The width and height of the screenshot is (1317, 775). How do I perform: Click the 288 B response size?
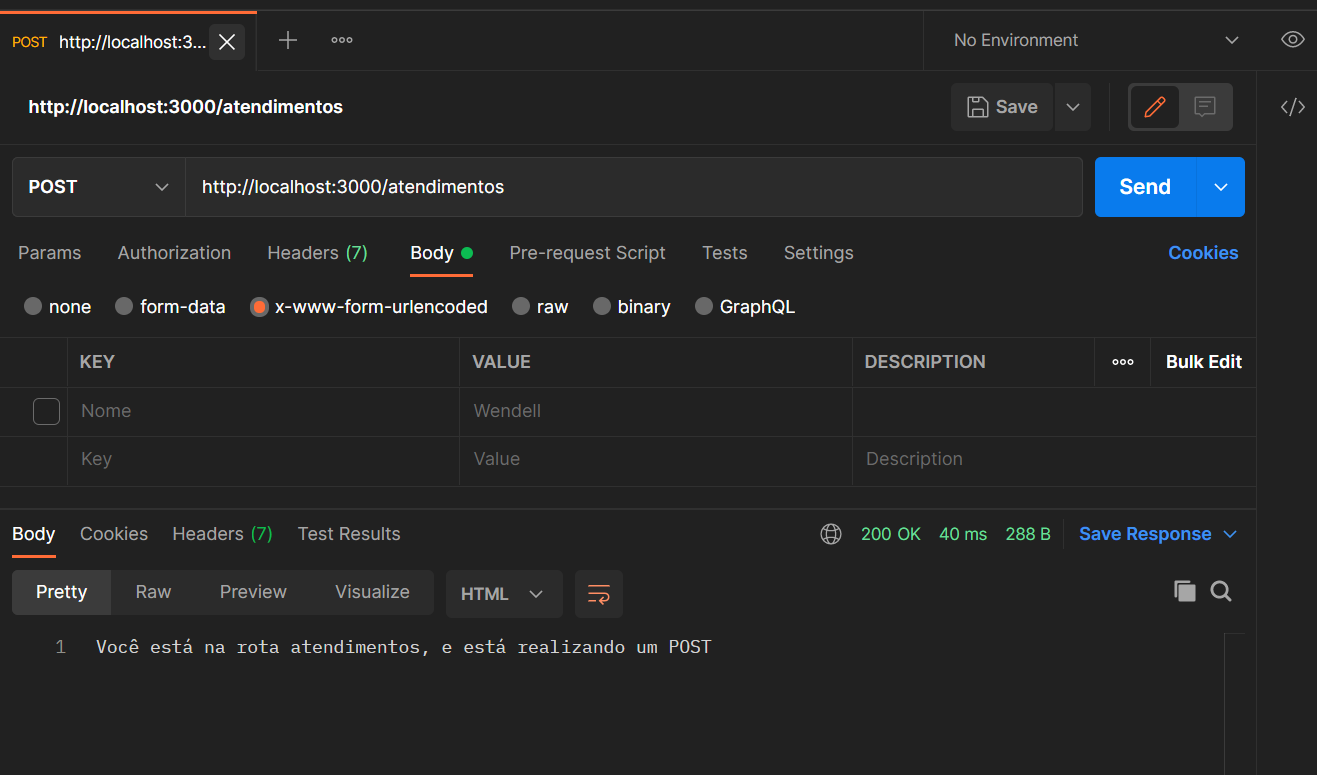pyautogui.click(x=1028, y=534)
